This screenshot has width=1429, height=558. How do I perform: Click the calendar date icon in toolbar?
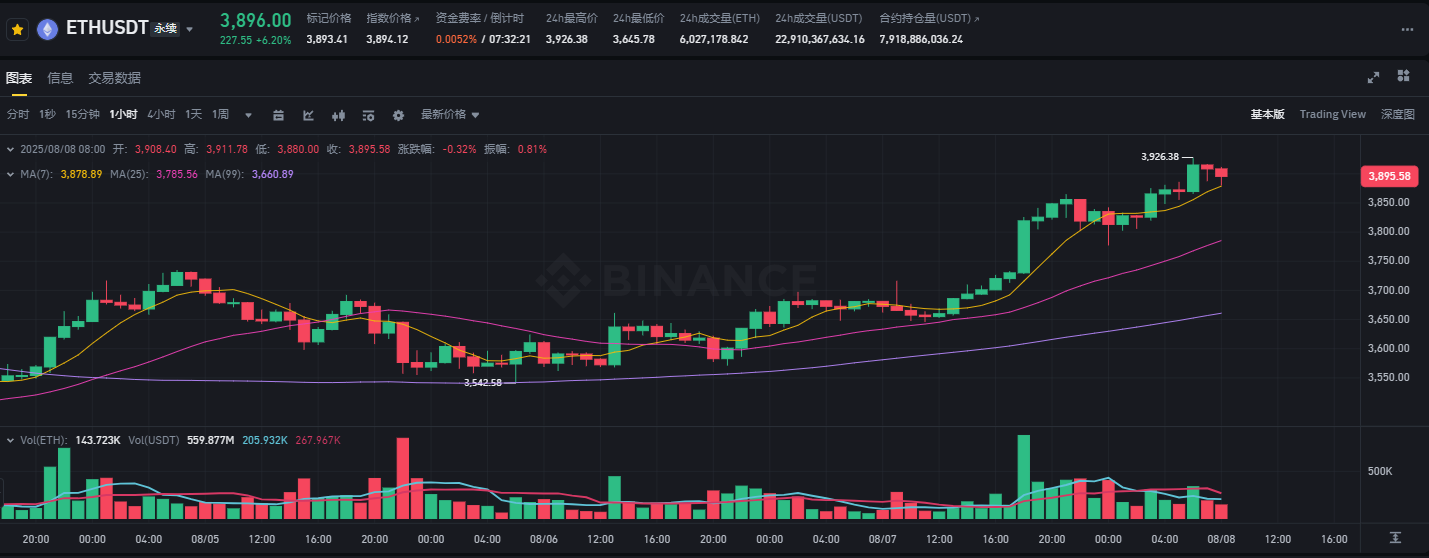point(279,115)
